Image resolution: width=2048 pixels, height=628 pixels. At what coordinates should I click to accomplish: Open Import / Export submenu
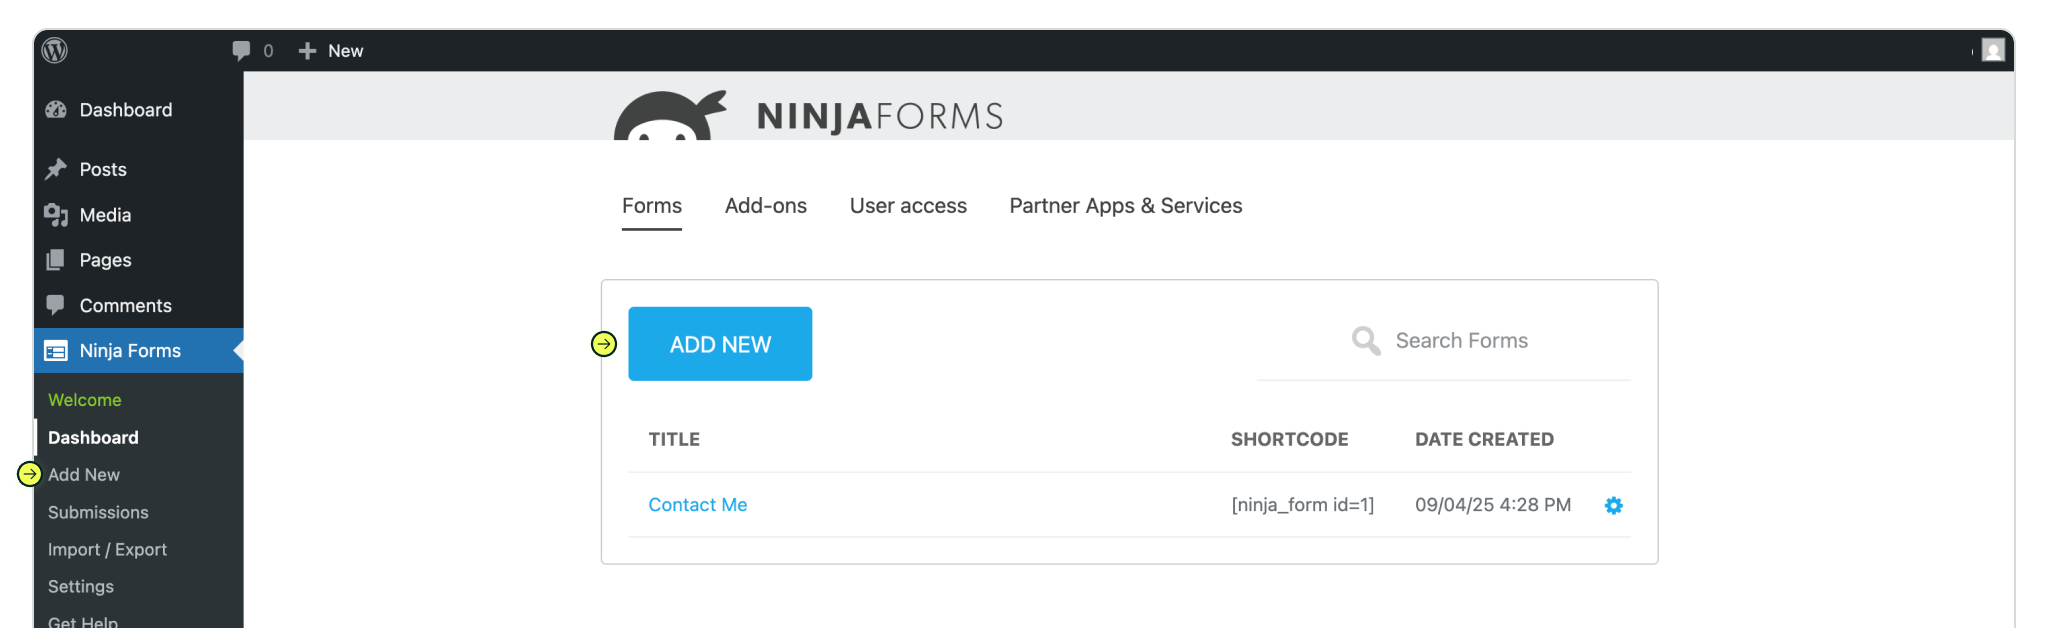pyautogui.click(x=107, y=549)
